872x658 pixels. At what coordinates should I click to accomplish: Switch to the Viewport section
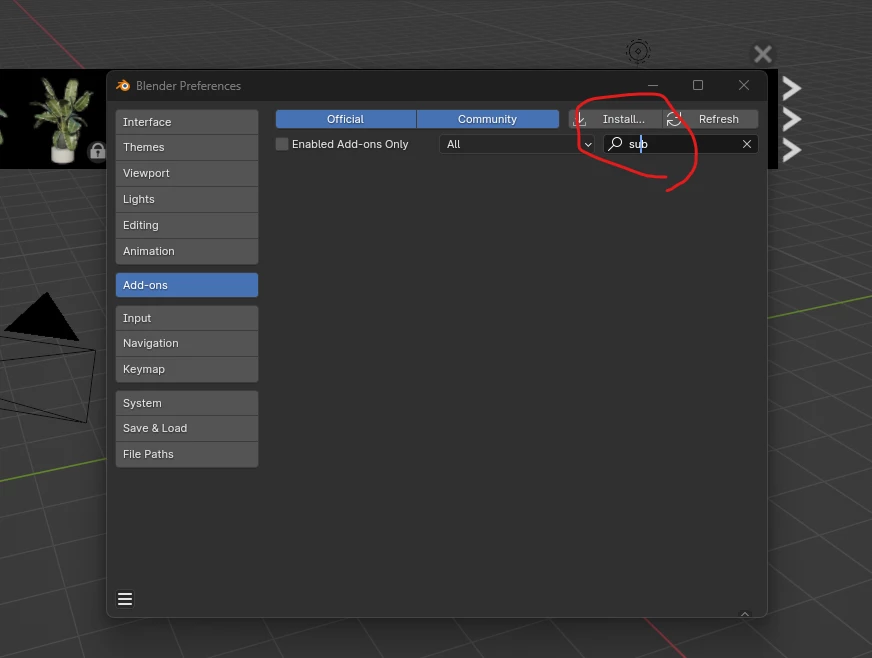pyautogui.click(x=187, y=174)
